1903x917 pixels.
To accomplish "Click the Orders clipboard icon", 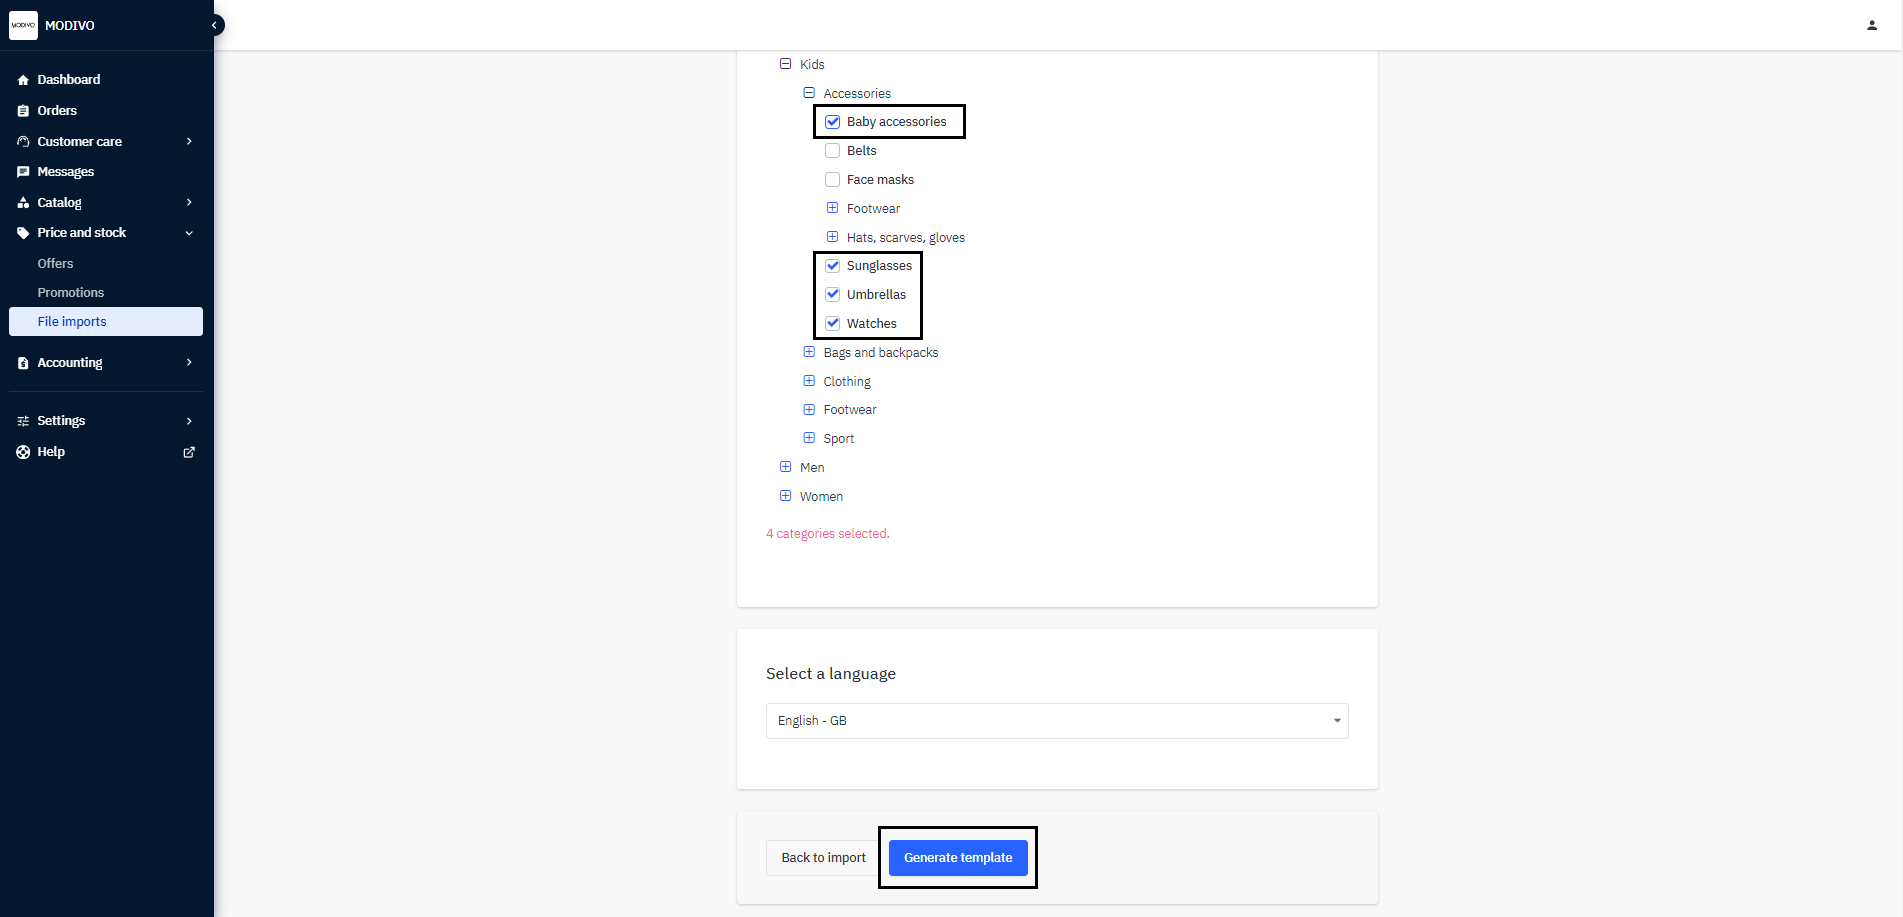I will (x=23, y=111).
